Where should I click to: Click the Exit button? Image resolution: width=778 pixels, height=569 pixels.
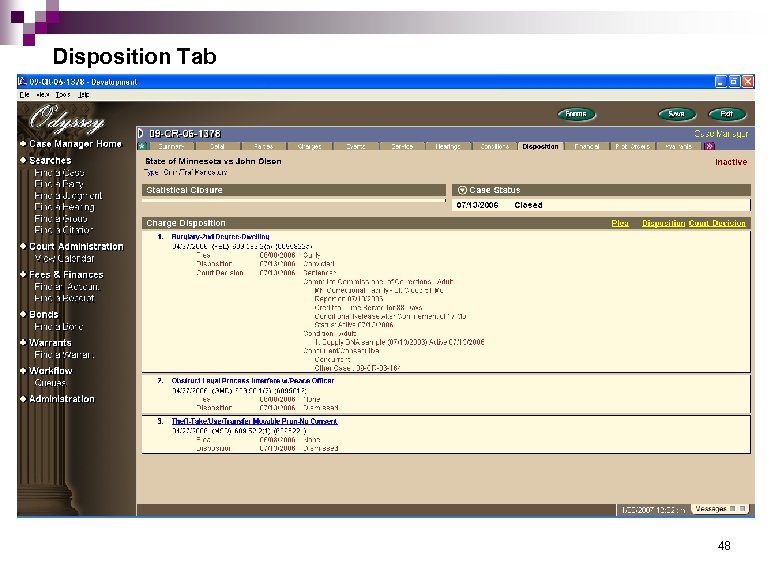point(727,114)
